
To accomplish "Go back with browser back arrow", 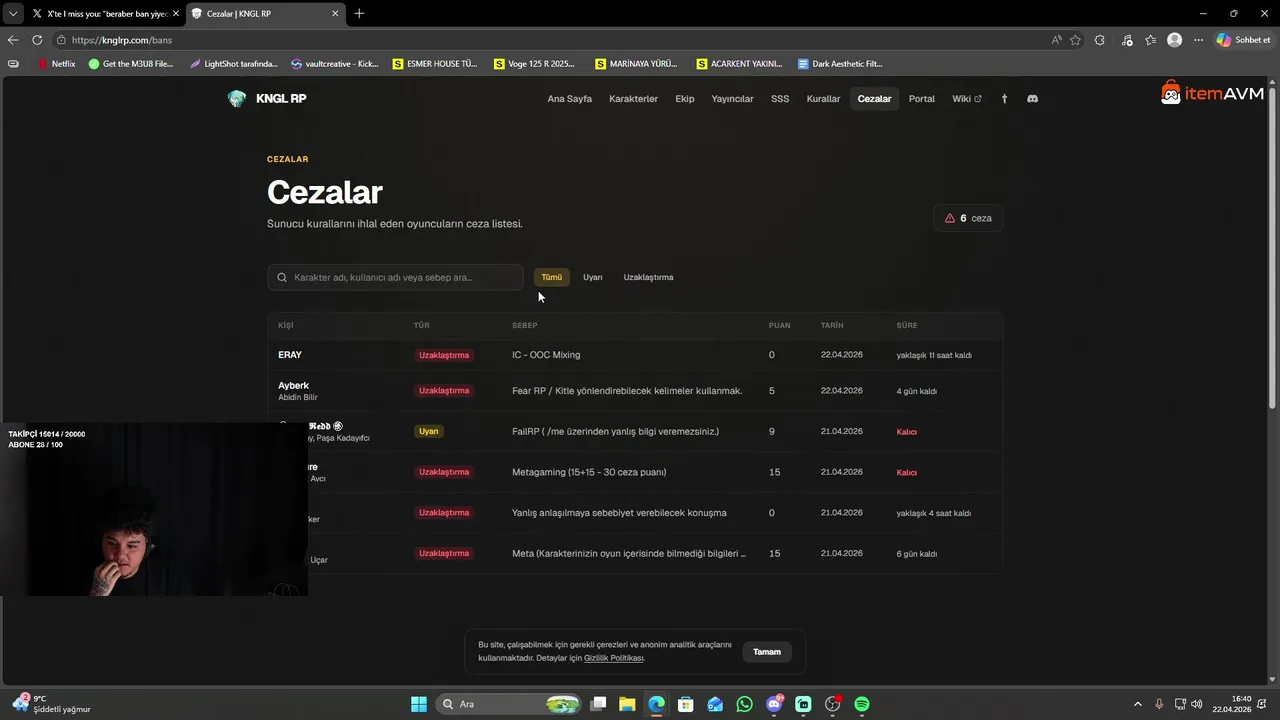I will pyautogui.click(x=13, y=40).
